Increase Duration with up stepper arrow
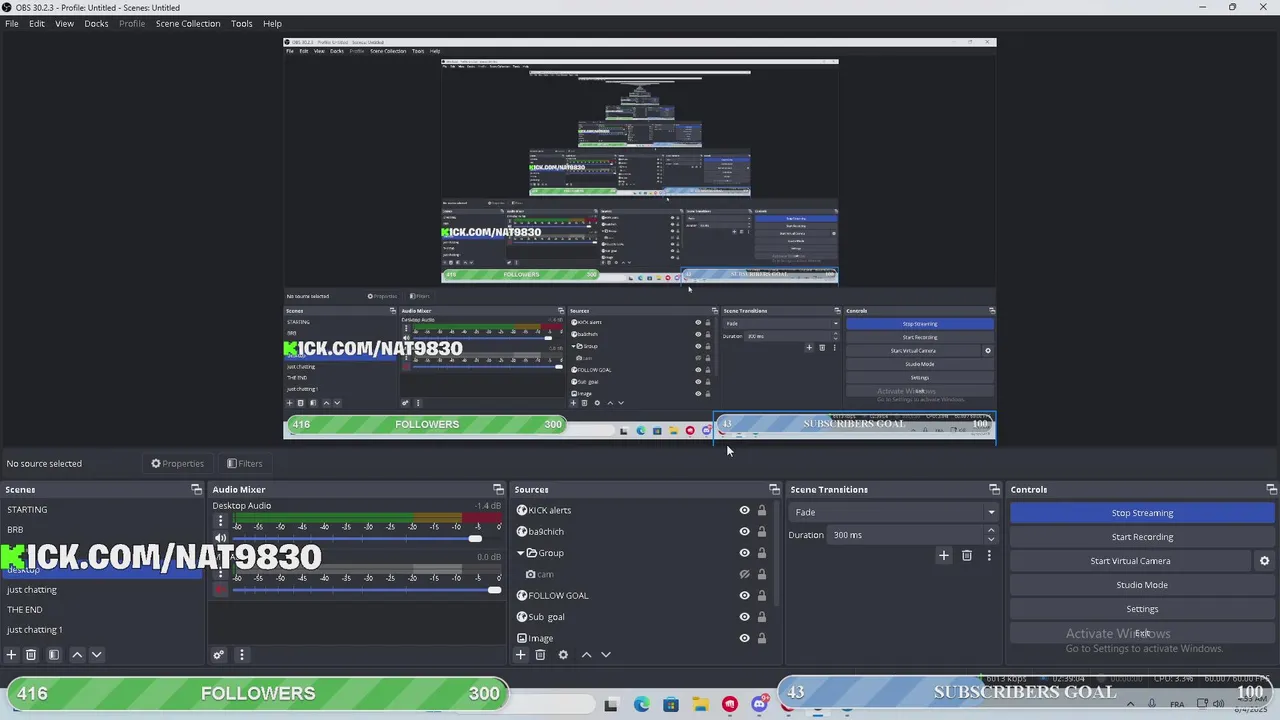 (991, 531)
